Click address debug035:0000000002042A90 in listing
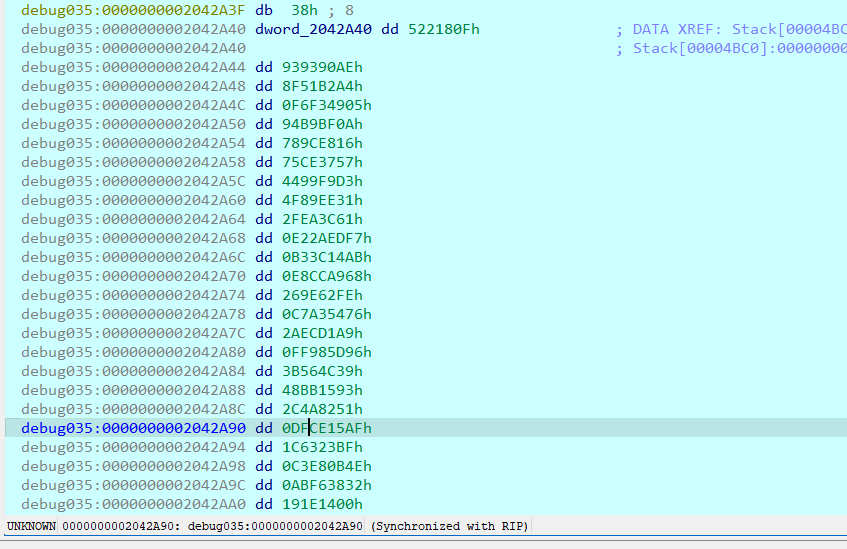The image size is (847, 549). [x=133, y=428]
